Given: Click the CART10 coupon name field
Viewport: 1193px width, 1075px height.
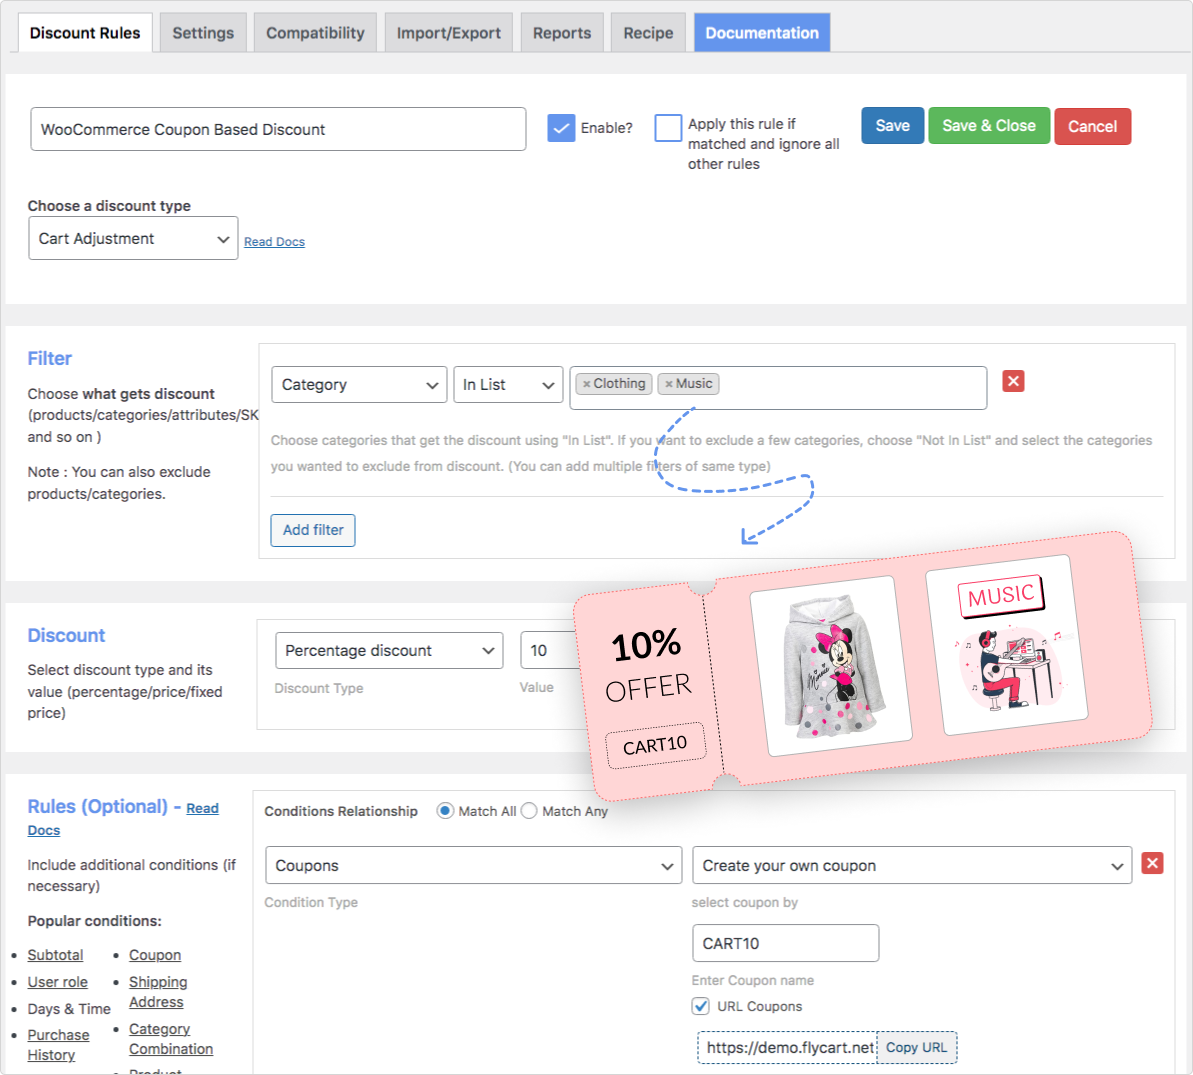Looking at the screenshot, I should 785,943.
